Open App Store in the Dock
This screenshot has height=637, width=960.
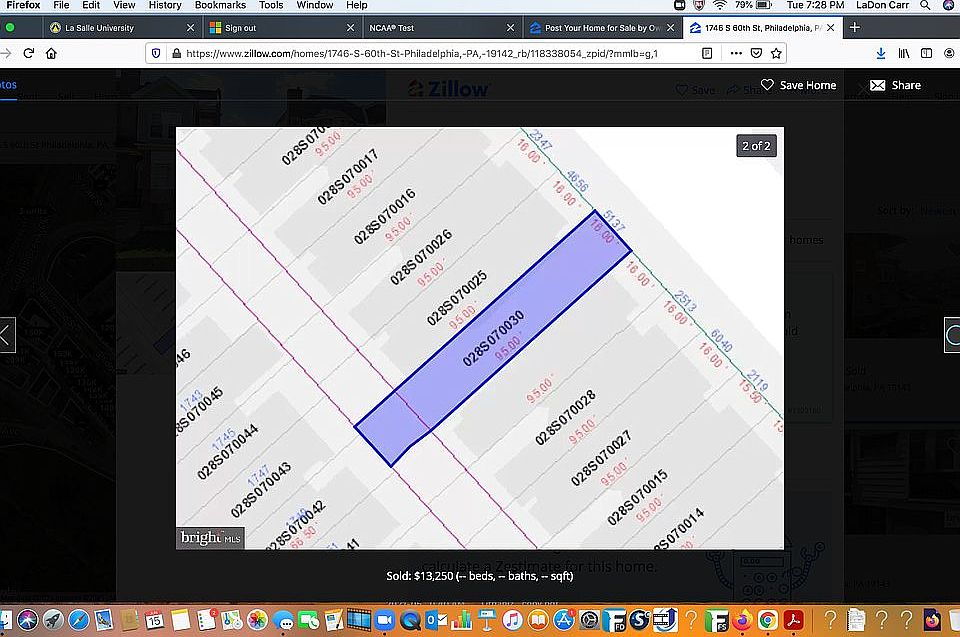(563, 620)
